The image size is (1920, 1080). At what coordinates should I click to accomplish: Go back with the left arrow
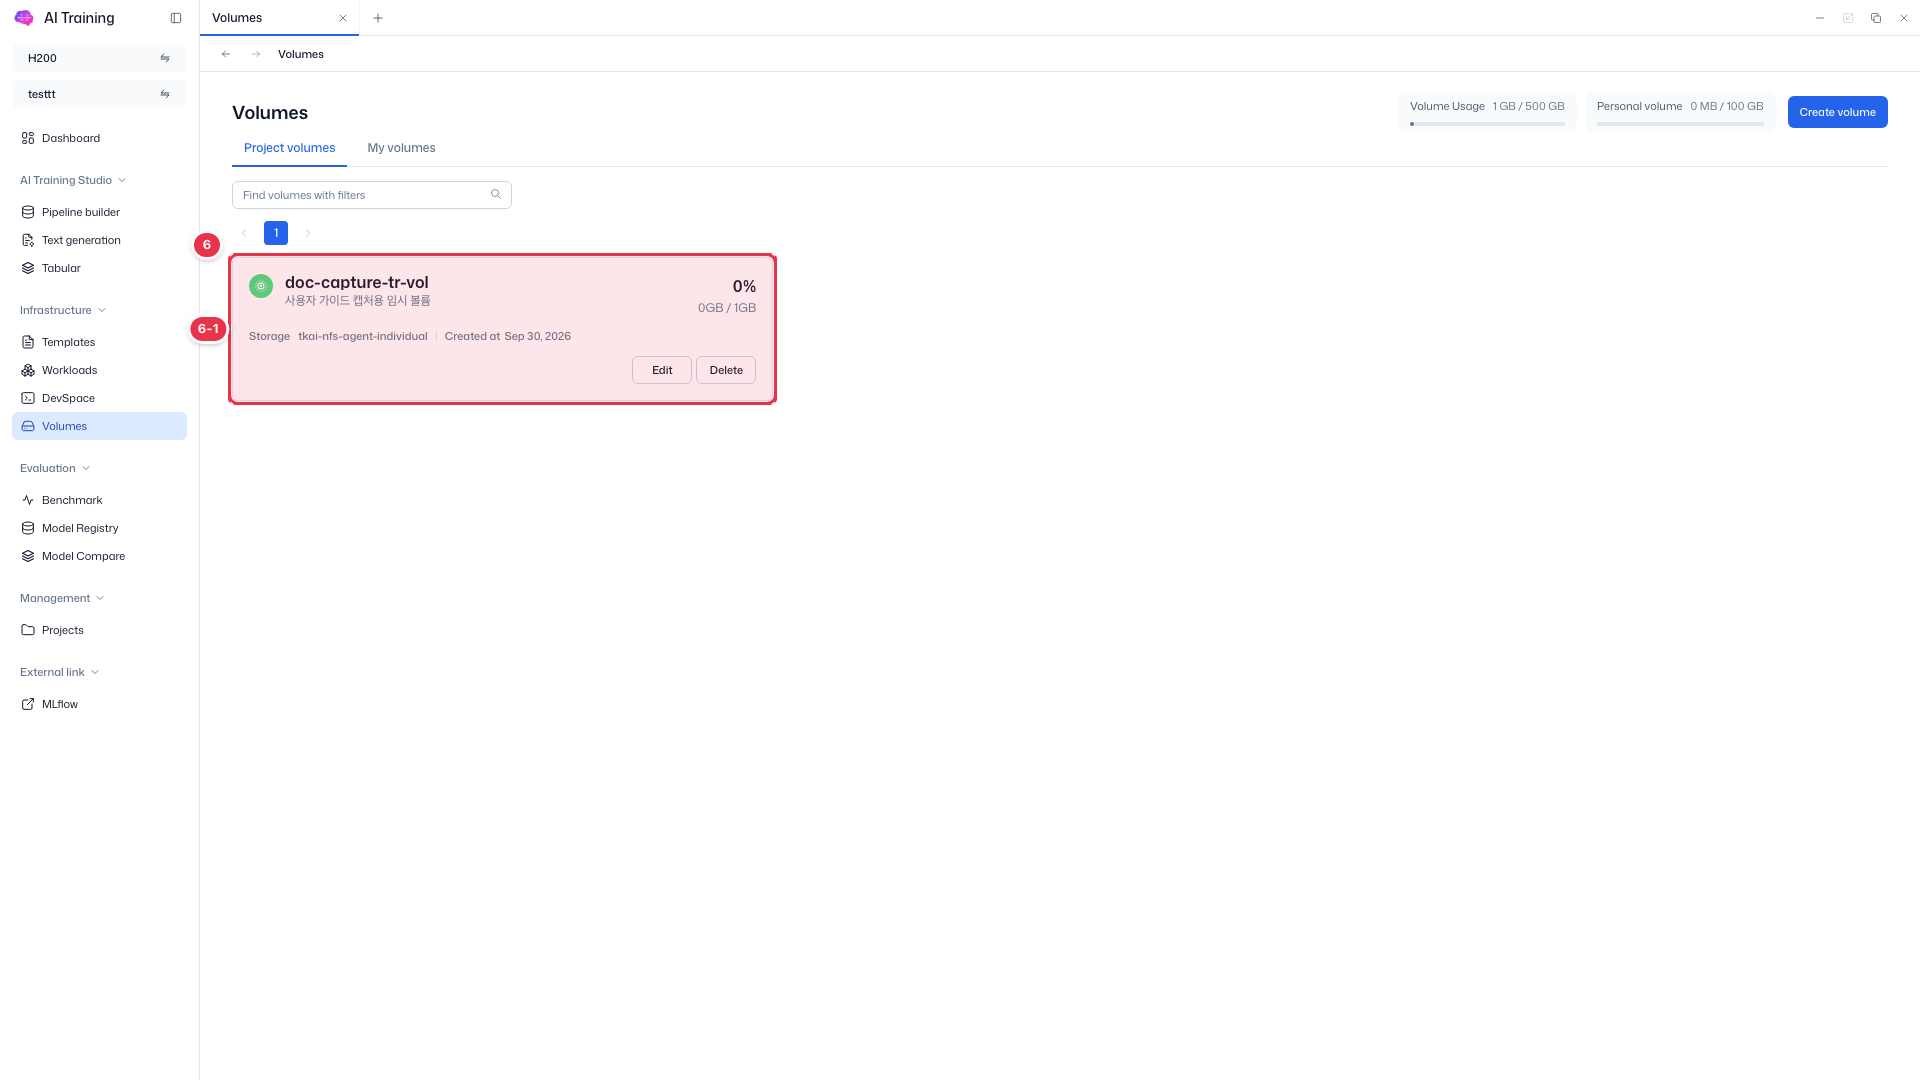pos(226,54)
